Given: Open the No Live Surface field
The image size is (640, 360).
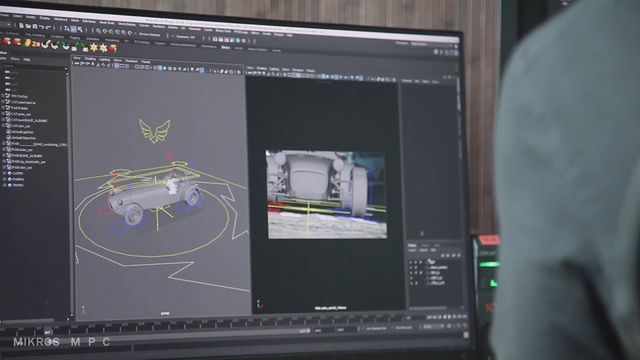Looking at the screenshot, I should point(149,34).
